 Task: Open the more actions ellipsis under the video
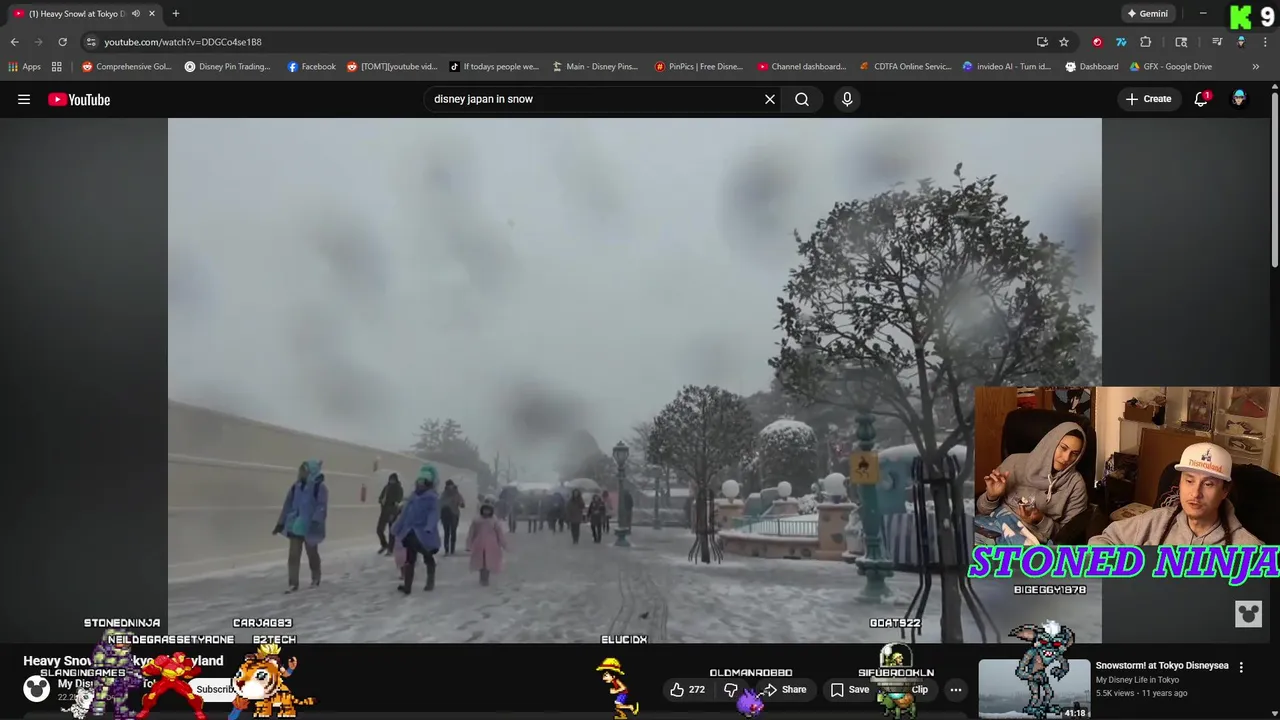pos(956,689)
